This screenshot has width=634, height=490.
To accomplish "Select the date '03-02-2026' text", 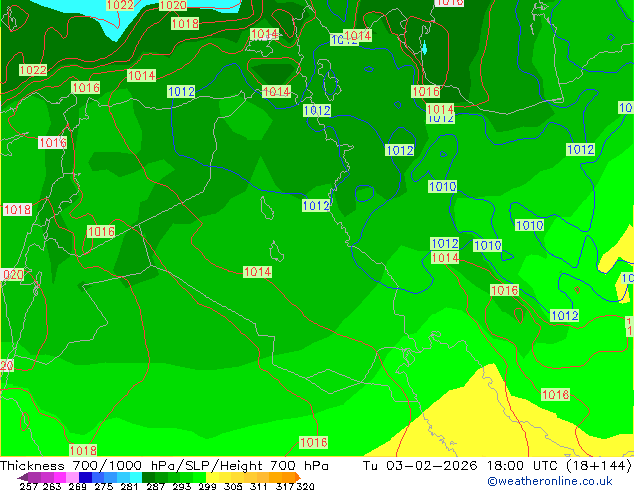I will (x=432, y=466).
